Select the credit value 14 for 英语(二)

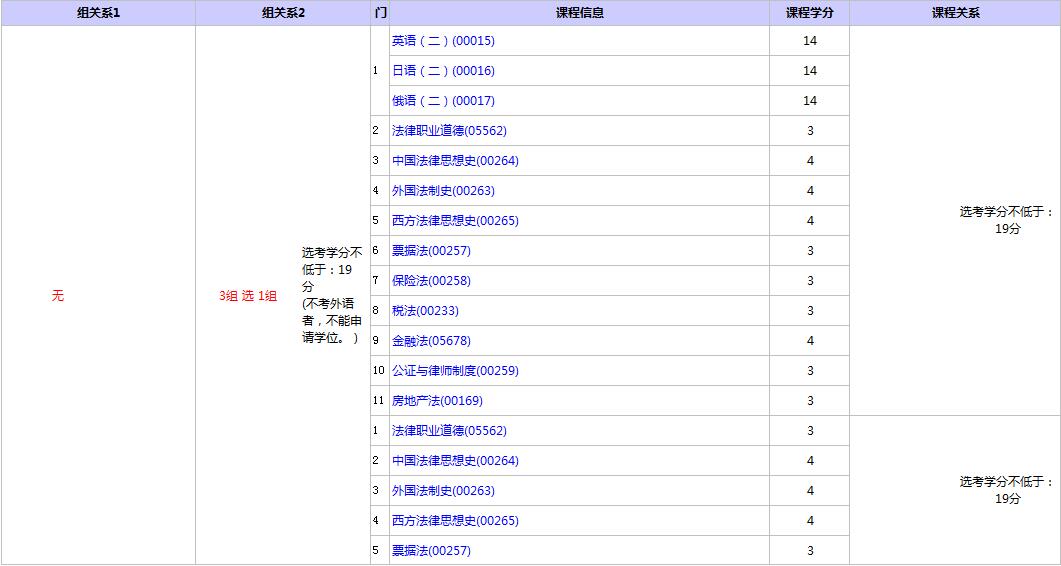(x=810, y=41)
